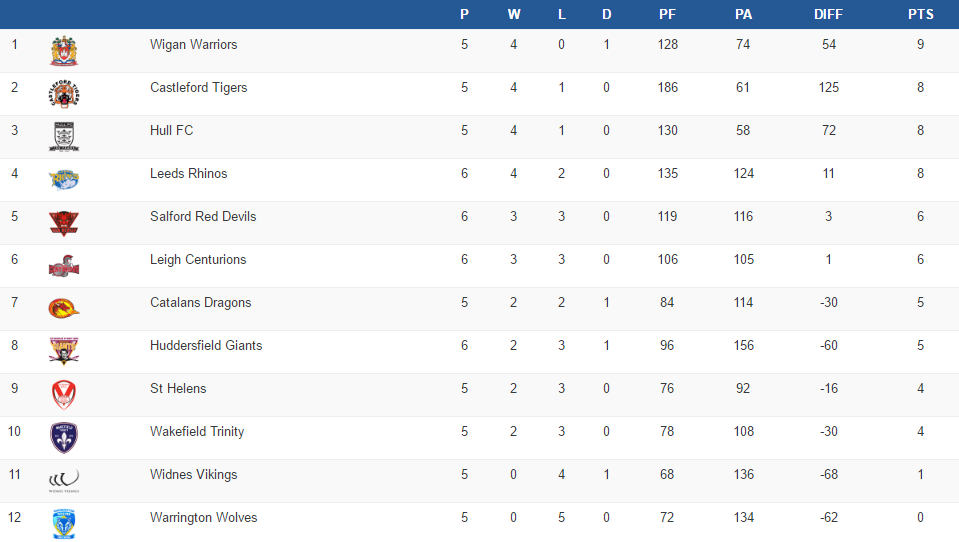
Task: Click the Leigh Centurions team badge
Action: point(64,266)
